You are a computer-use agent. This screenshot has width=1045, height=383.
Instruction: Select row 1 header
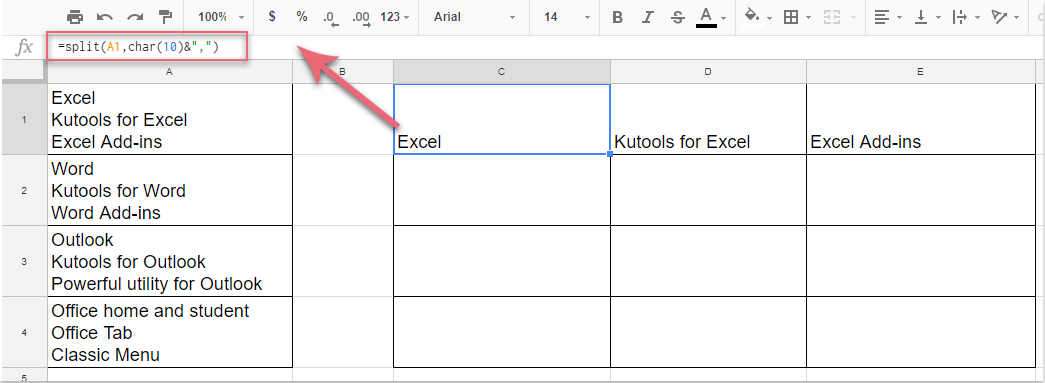click(x=24, y=119)
